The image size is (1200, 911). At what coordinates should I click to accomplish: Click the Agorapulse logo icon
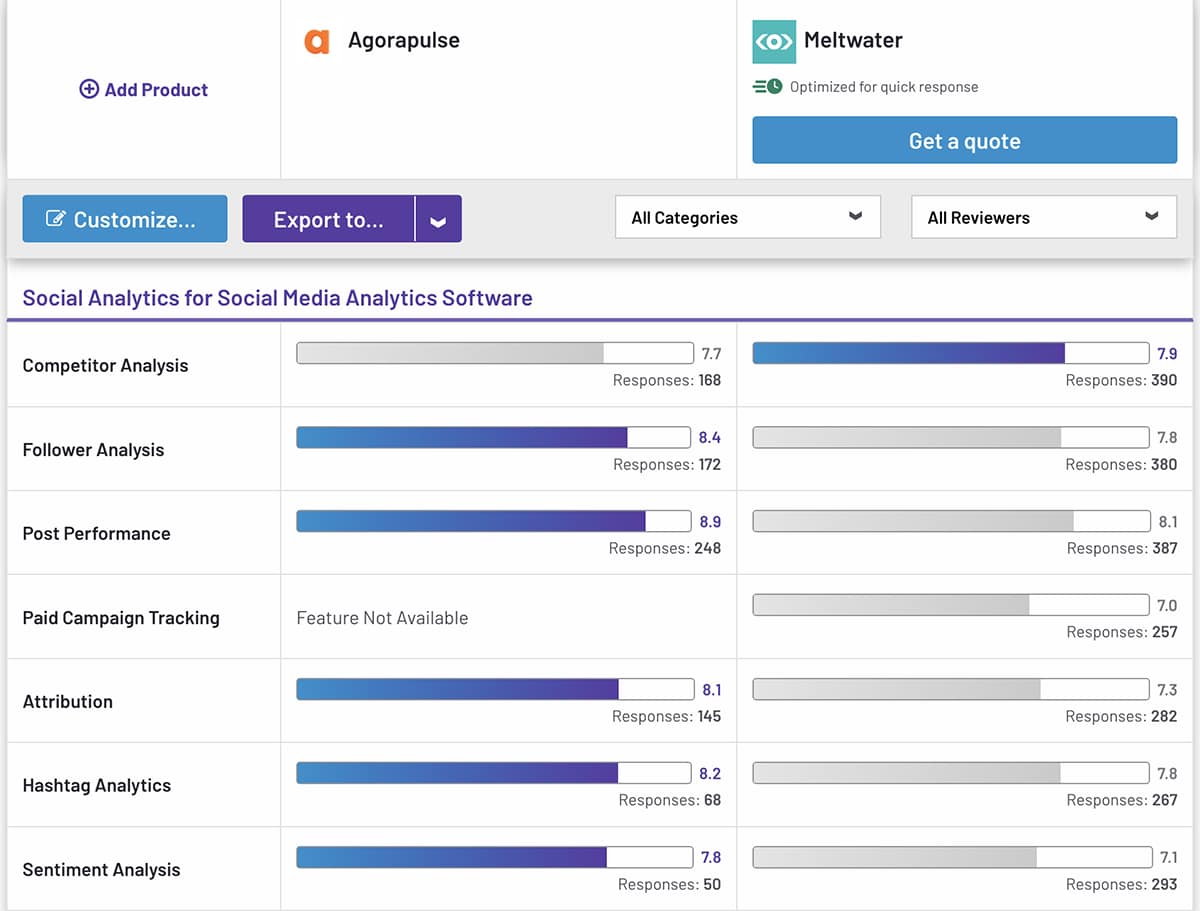pyautogui.click(x=316, y=41)
